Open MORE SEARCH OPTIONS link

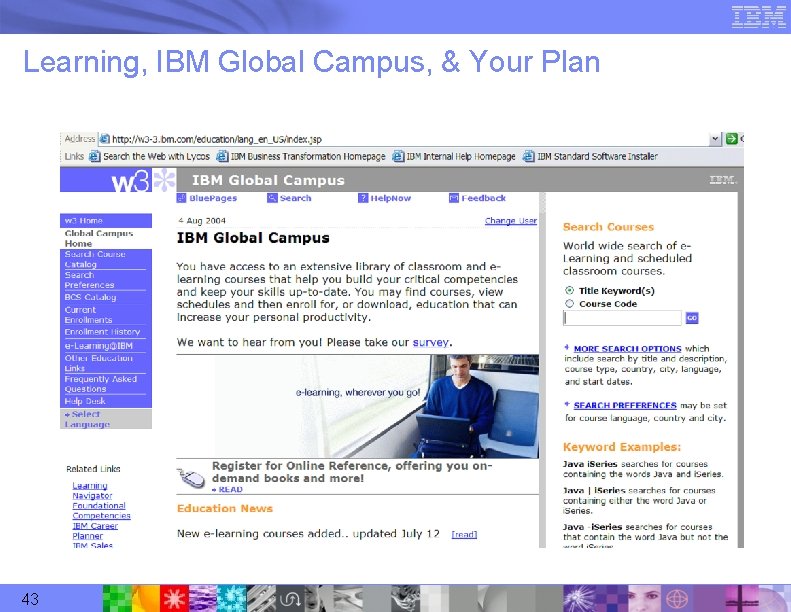point(628,349)
